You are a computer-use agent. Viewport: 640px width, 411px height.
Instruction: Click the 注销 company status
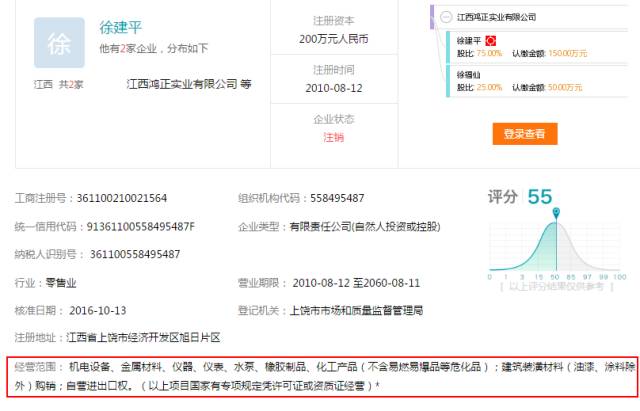point(333,137)
